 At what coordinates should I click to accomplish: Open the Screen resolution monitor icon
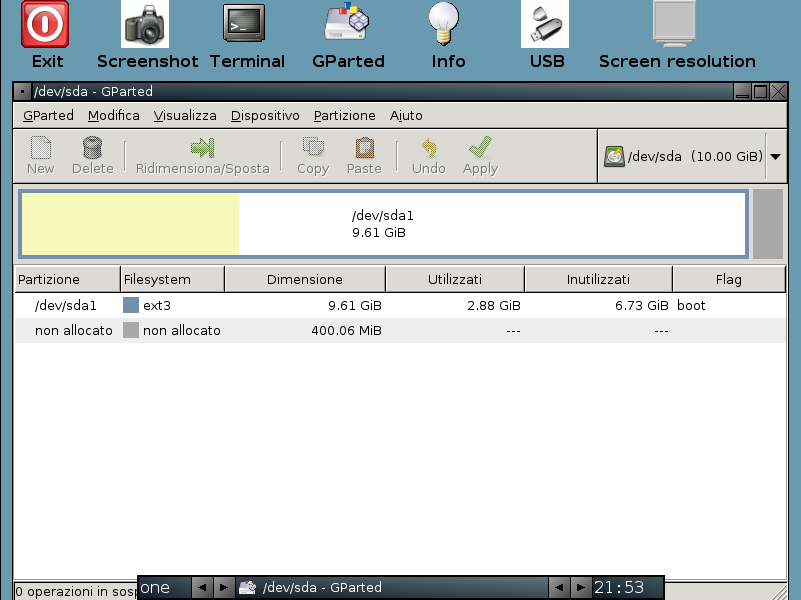[674, 24]
